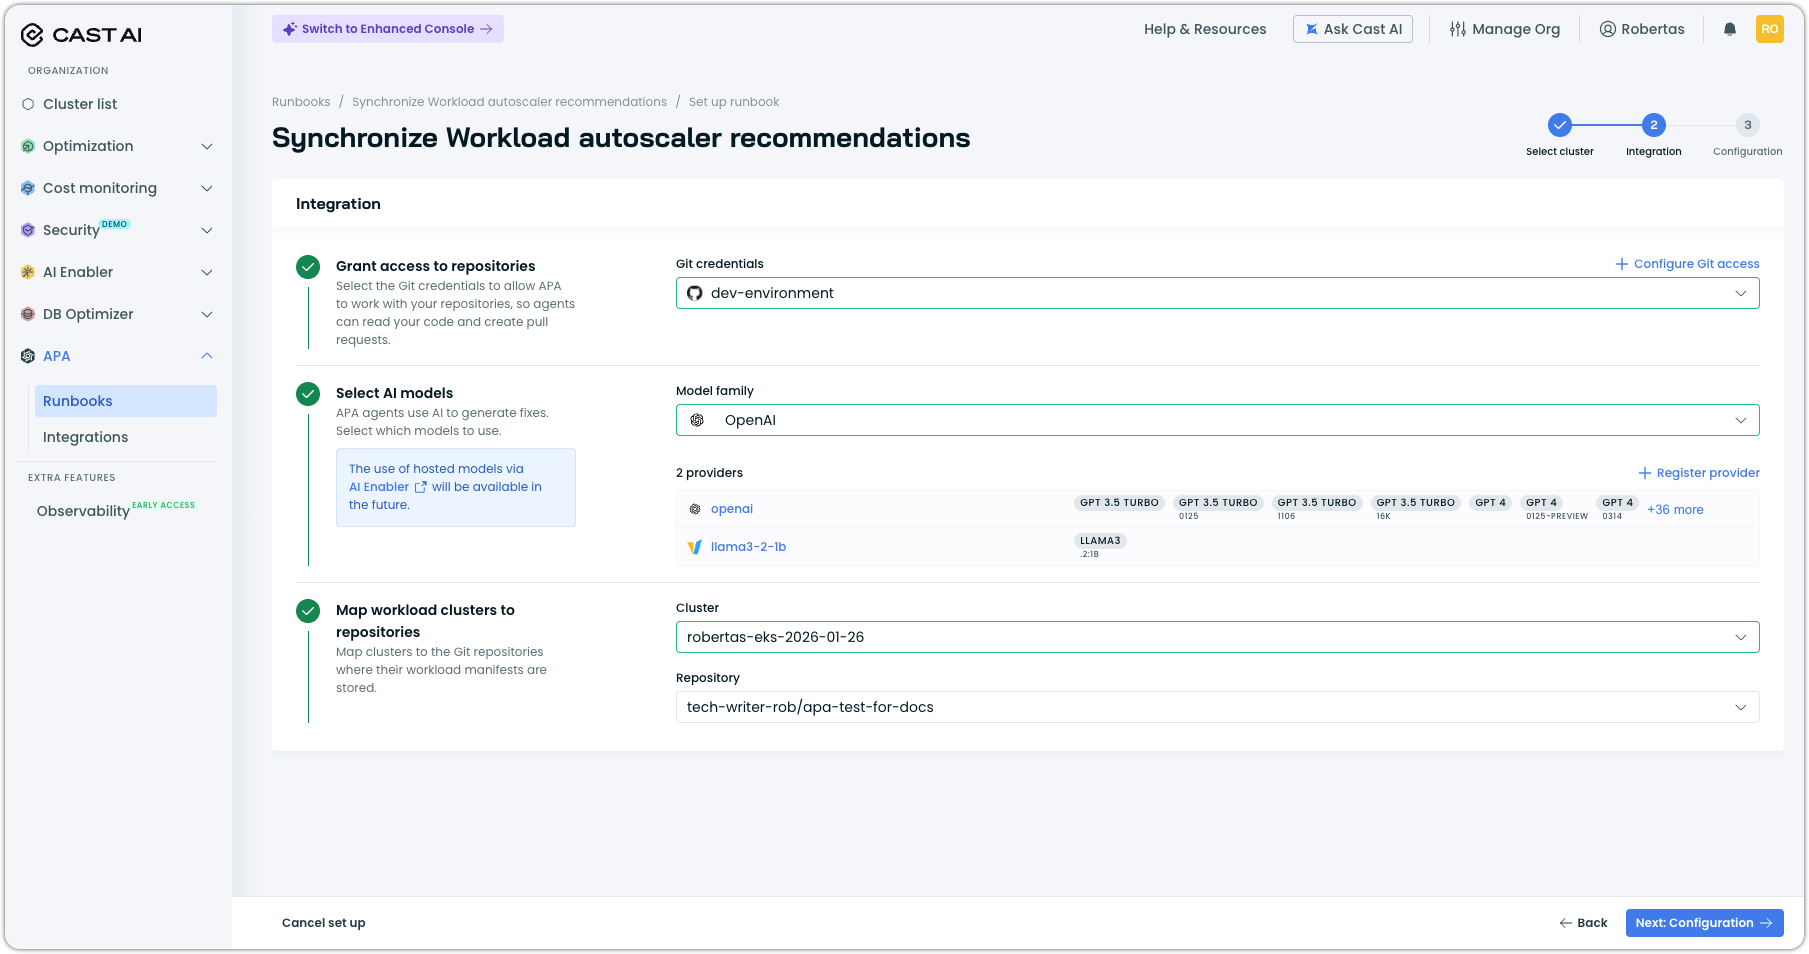Screen dimensions: 1809x954
Task: Click the Security sidebar icon
Action: point(28,230)
